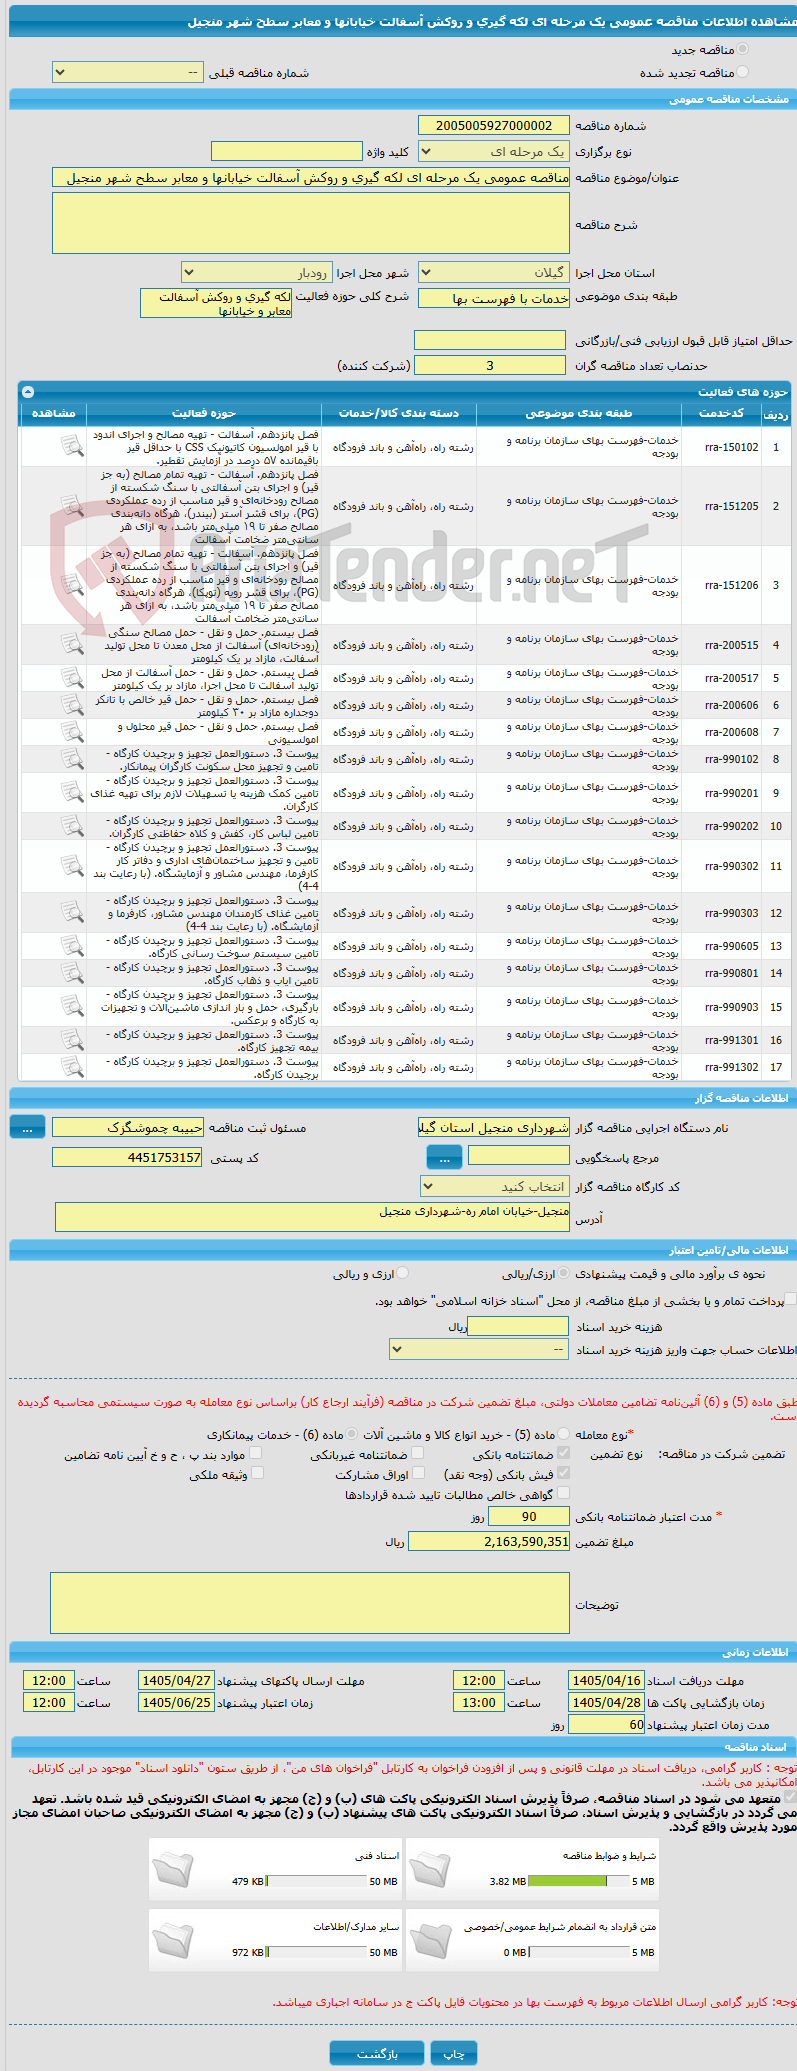797x2071 pixels.
Task: View details of row rra-990202
Action: pyautogui.click(x=72, y=825)
